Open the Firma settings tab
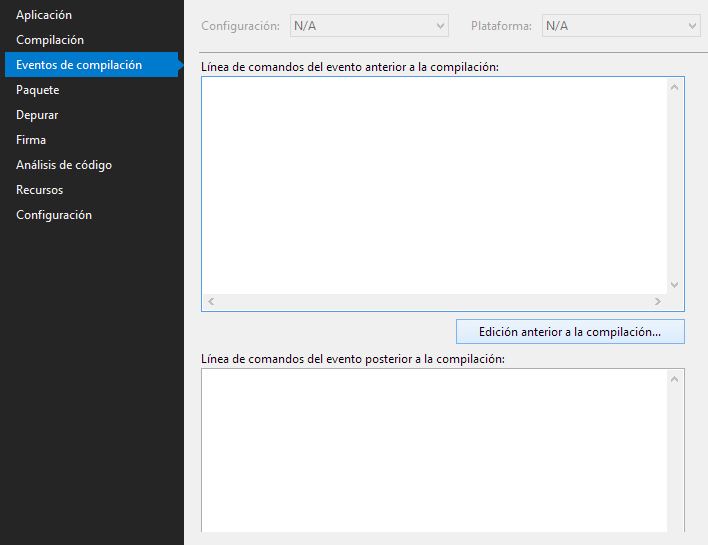The height and width of the screenshot is (545, 708). tap(31, 140)
